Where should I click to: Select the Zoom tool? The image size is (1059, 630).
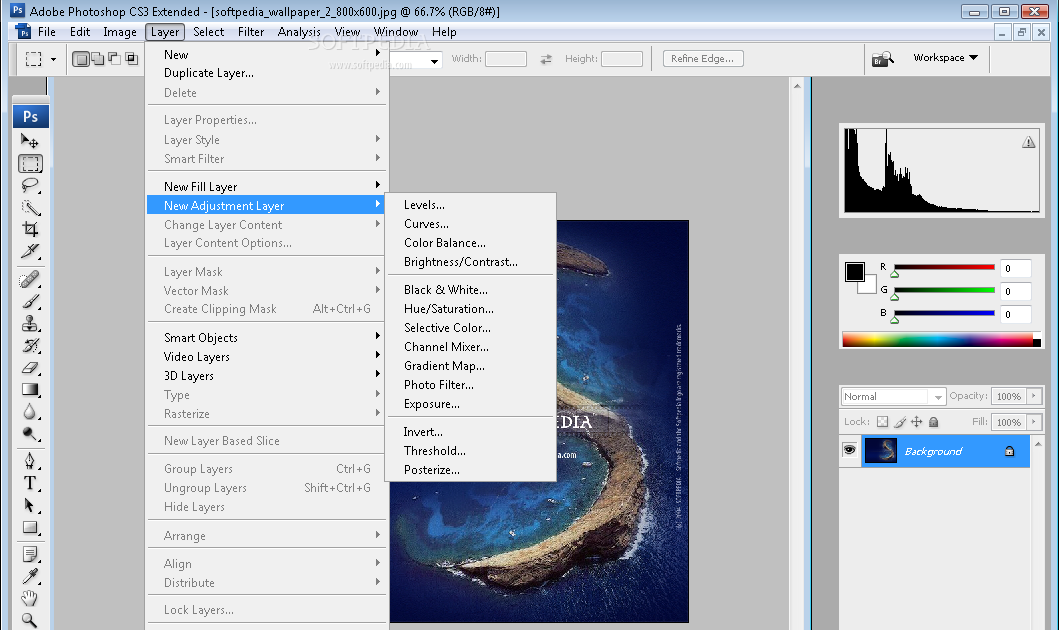pyautogui.click(x=30, y=620)
